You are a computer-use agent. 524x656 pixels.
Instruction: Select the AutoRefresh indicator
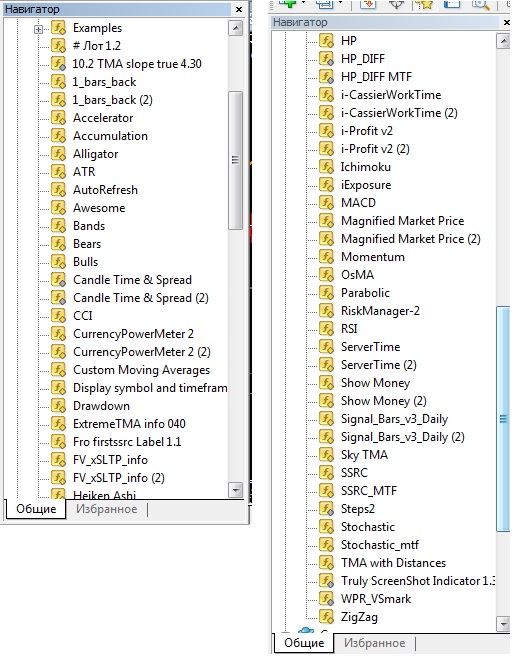(105, 190)
